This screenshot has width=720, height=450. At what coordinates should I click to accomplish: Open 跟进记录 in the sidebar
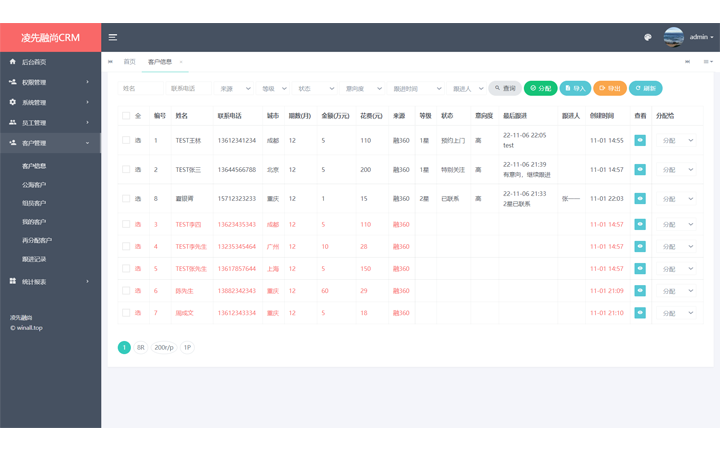click(x=34, y=259)
